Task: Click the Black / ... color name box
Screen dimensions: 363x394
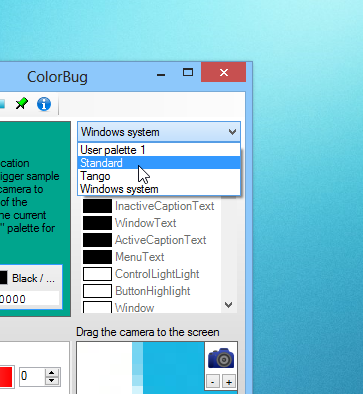Action: [x=31, y=278]
